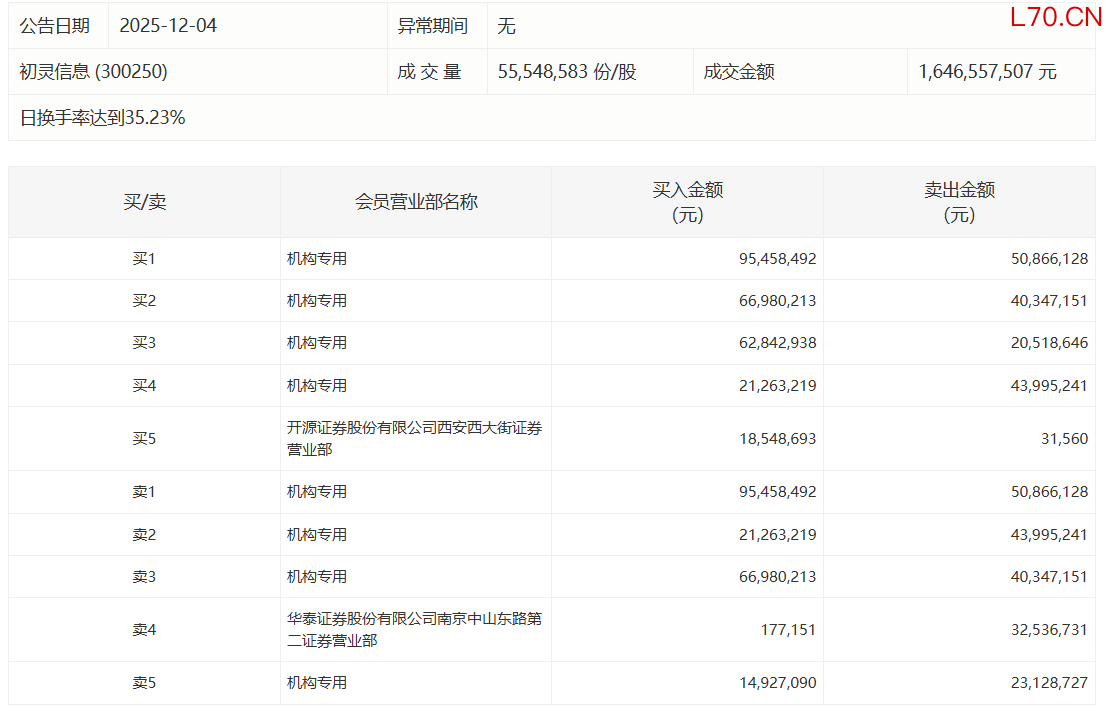1106x711 pixels.
Task: Click the L70.CN watermark logo
Action: coord(1055,17)
